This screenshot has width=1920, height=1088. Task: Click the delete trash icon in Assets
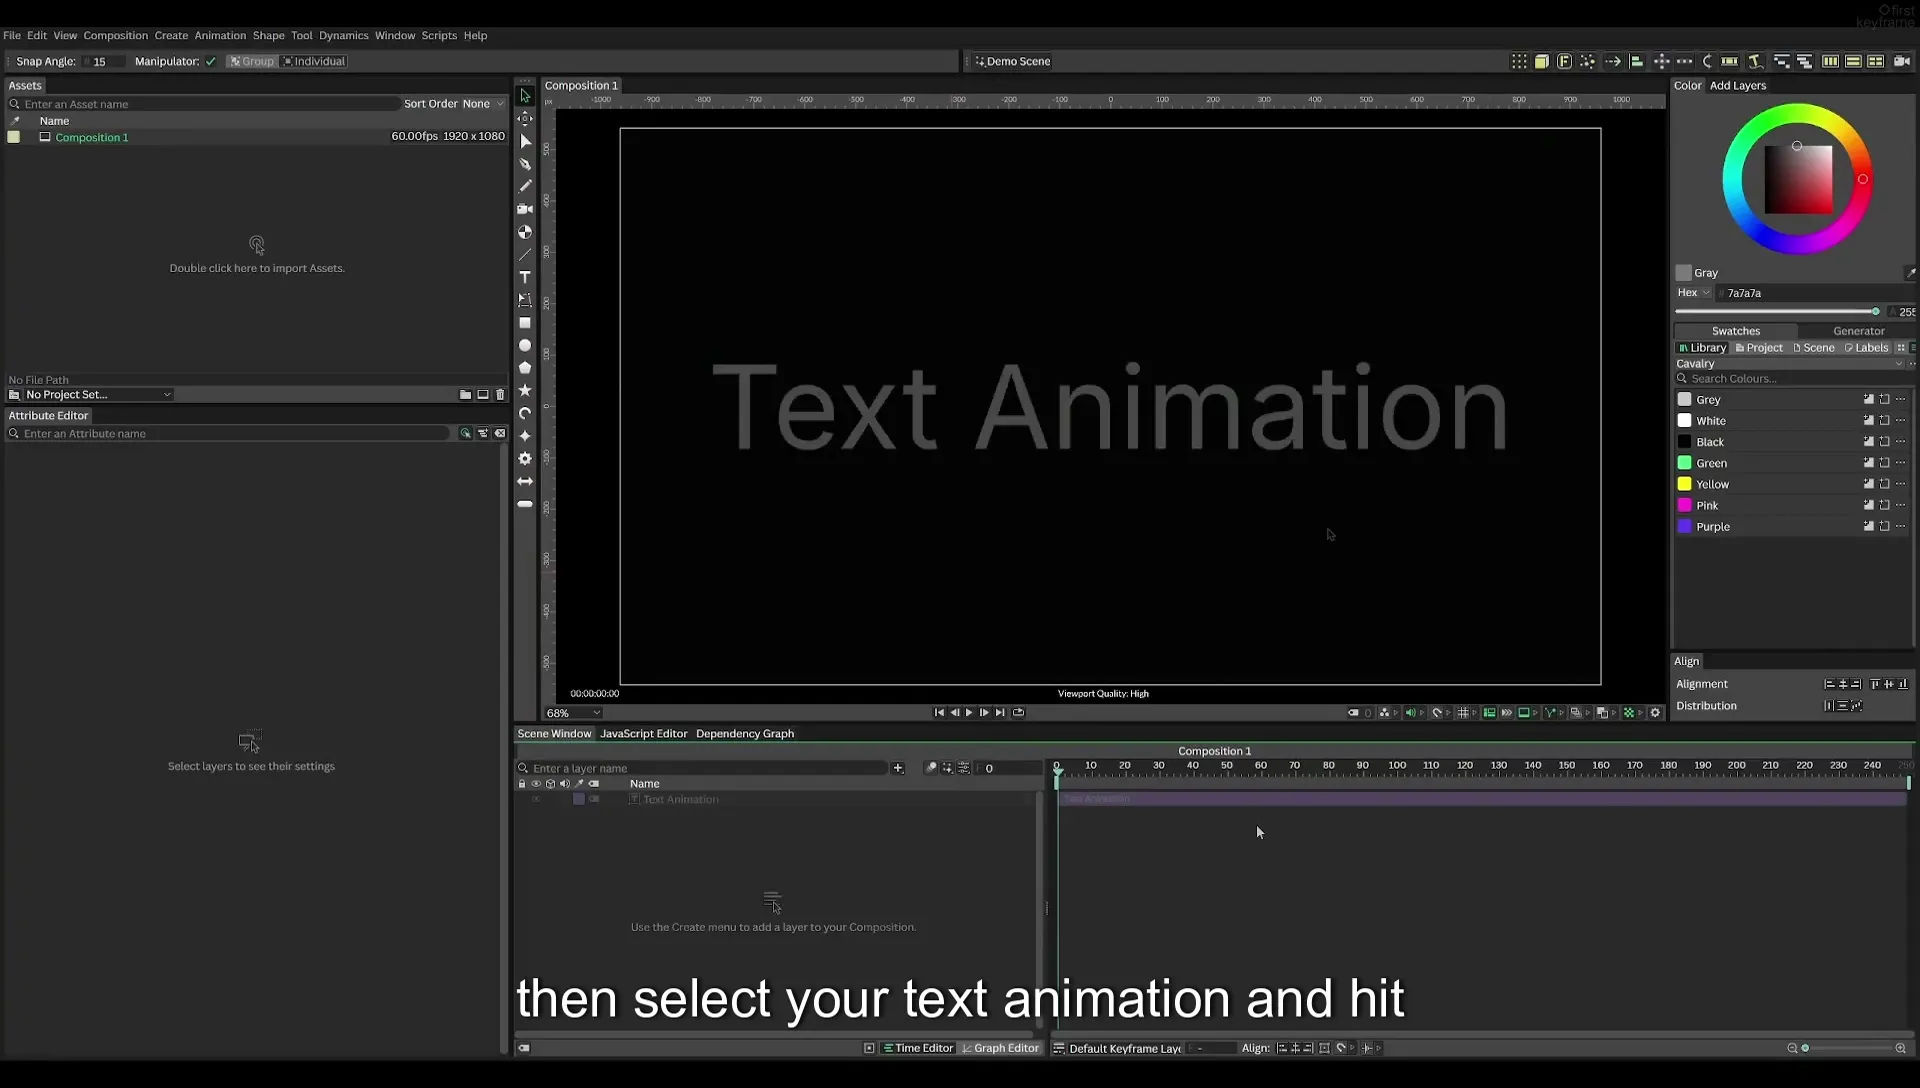[x=500, y=395]
